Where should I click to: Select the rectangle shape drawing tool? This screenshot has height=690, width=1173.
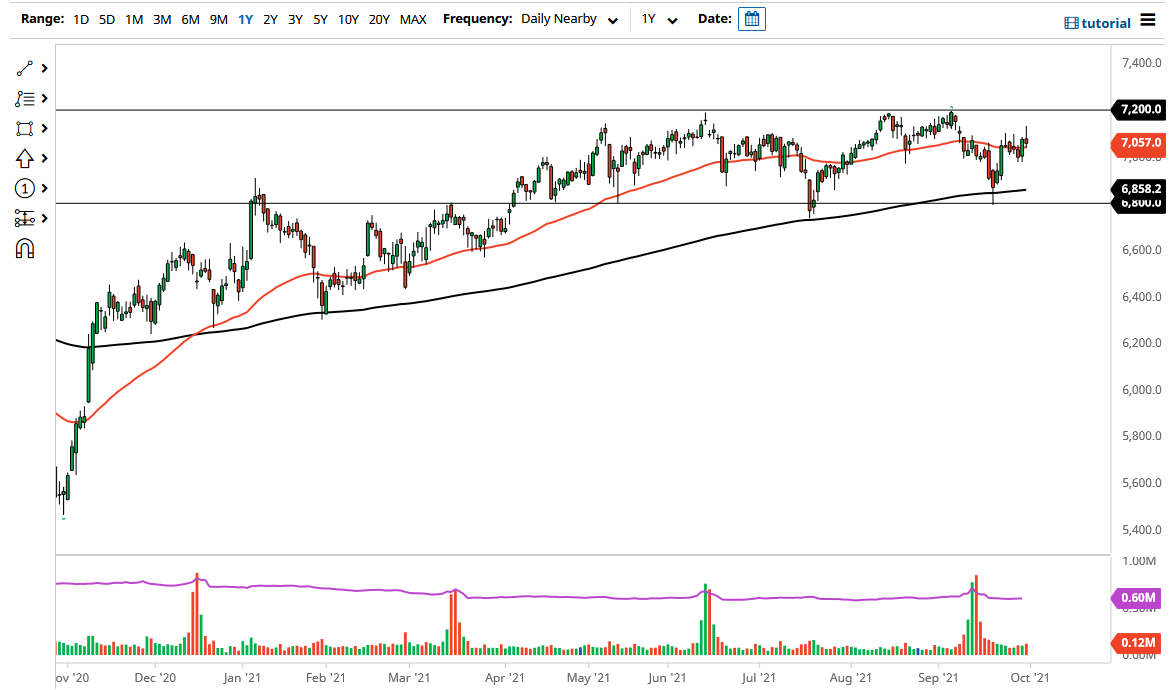(x=24, y=128)
